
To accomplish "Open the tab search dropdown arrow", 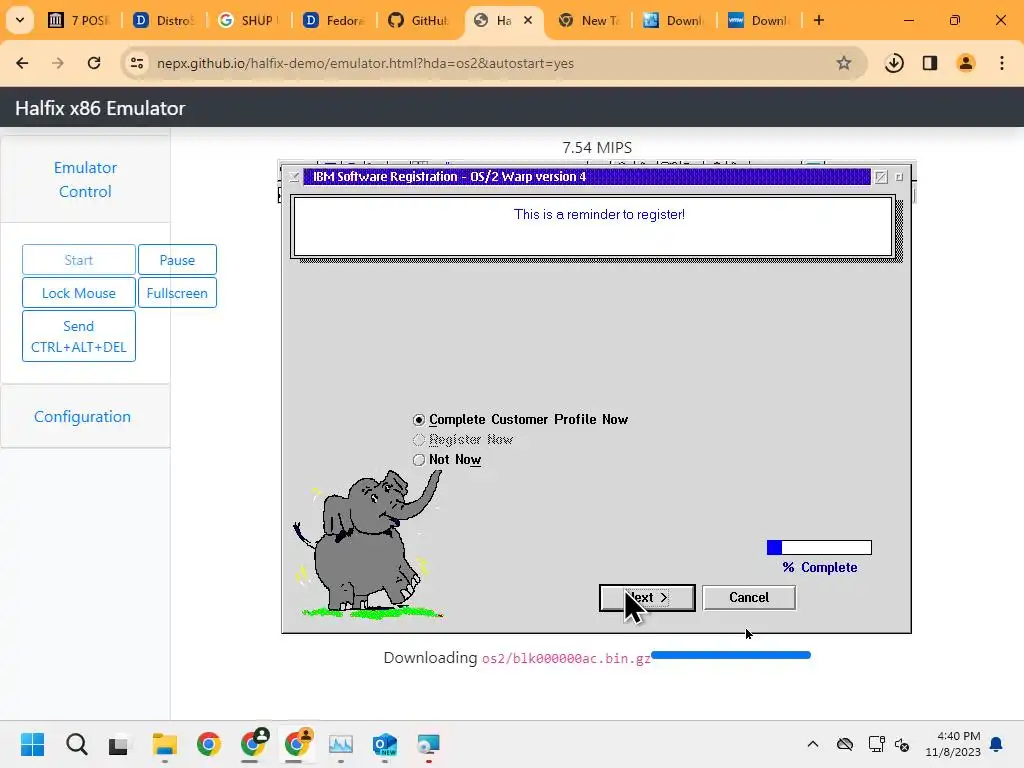I will click(x=20, y=20).
